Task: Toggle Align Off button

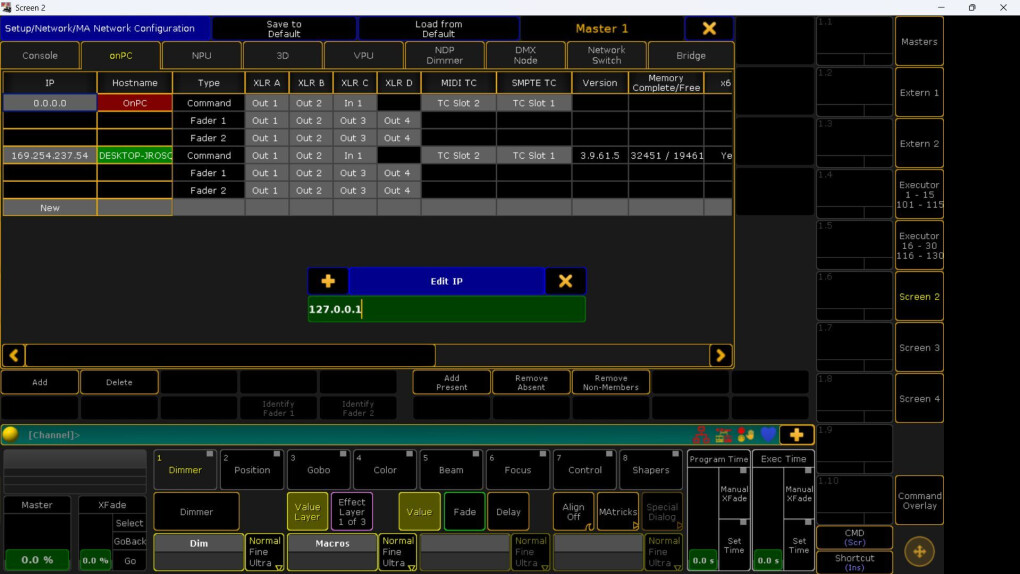Action: click(573, 512)
